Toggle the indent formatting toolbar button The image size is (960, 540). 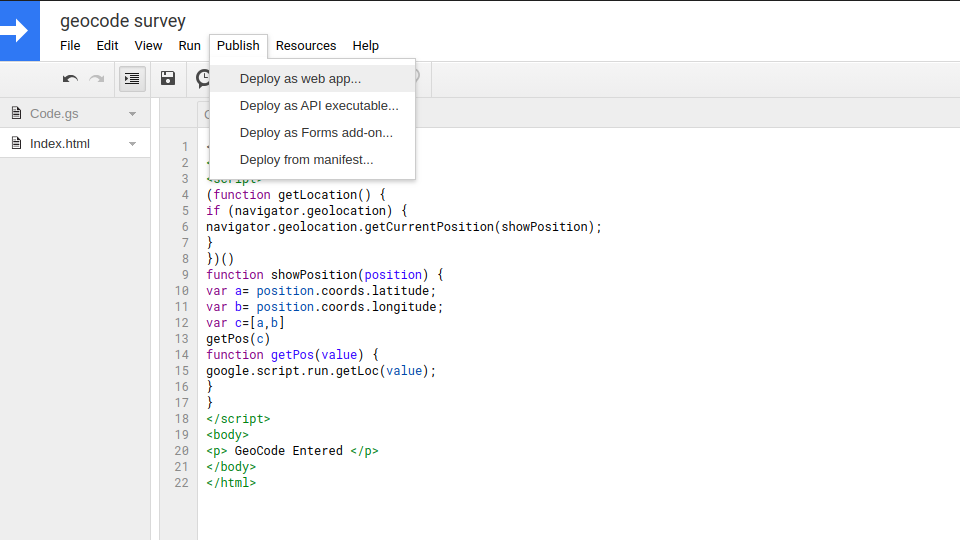coord(132,78)
